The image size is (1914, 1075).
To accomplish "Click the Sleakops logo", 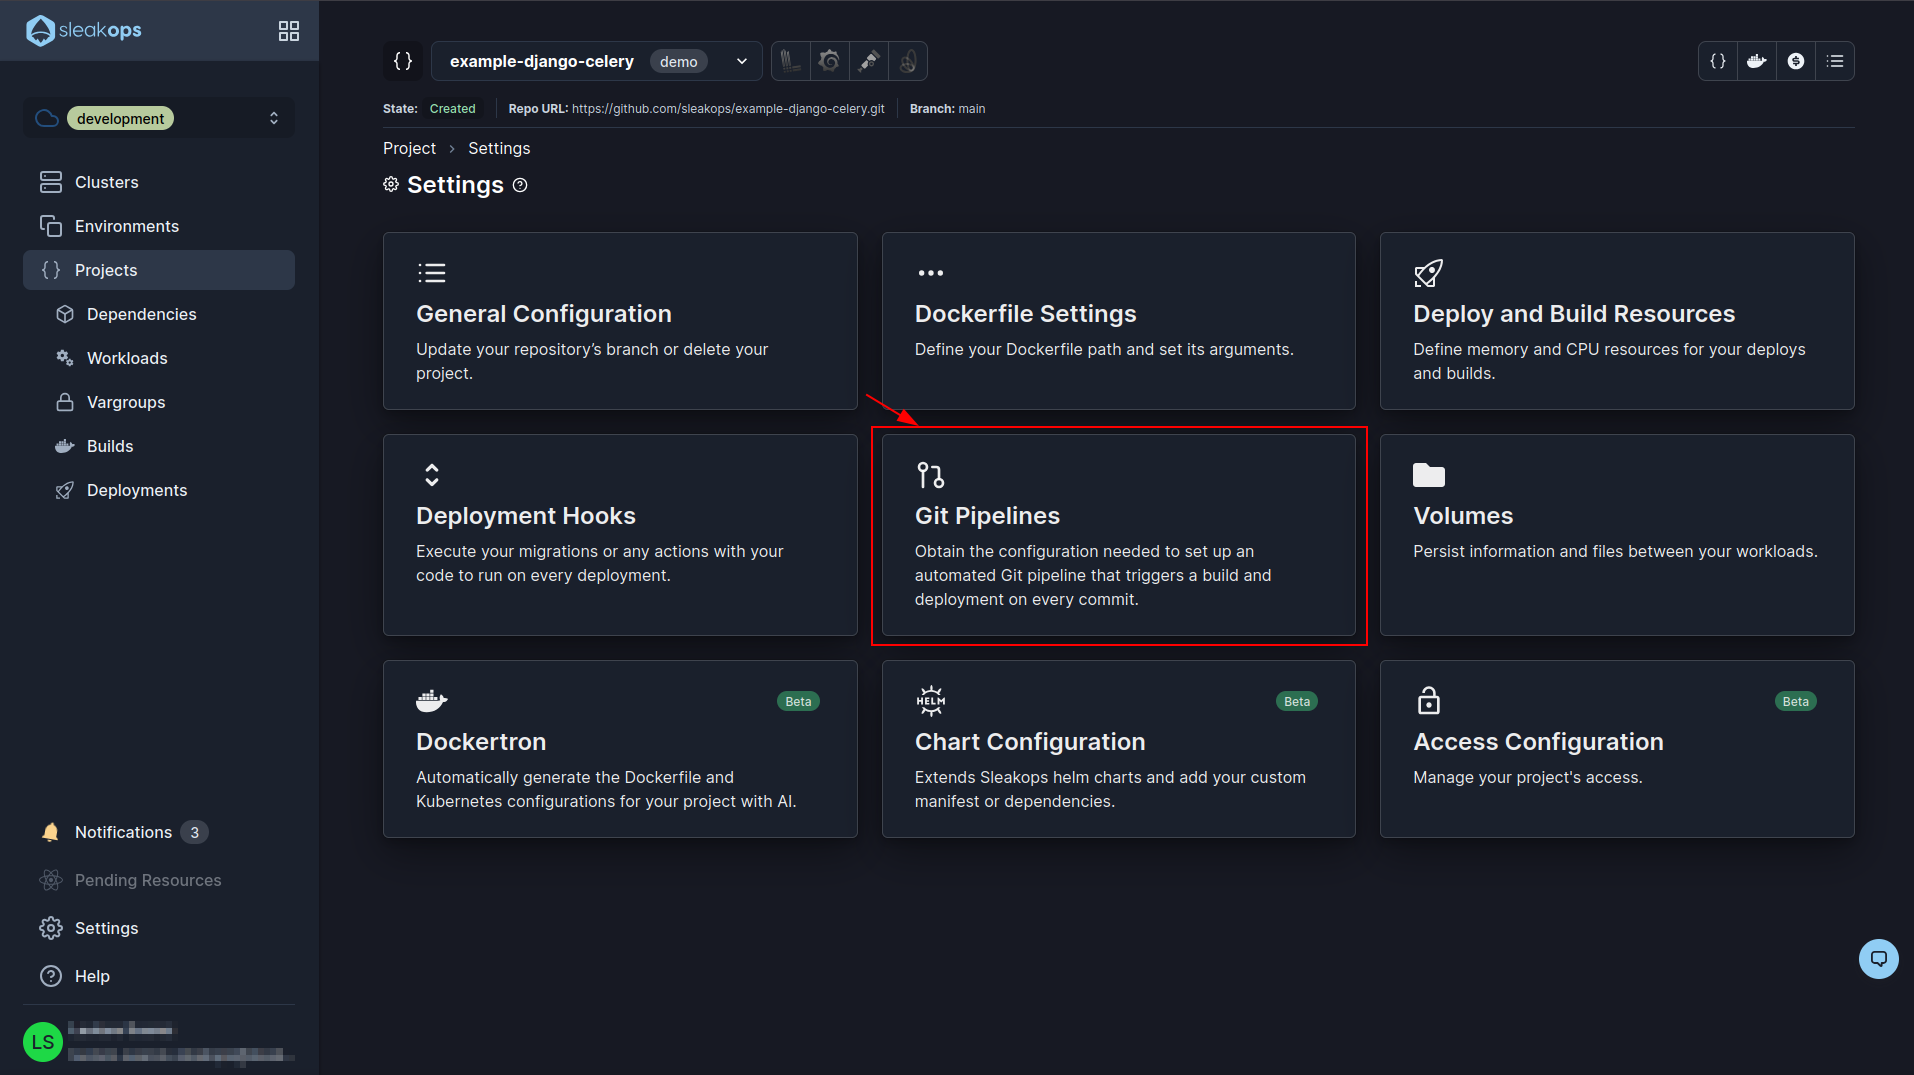I will [x=84, y=30].
